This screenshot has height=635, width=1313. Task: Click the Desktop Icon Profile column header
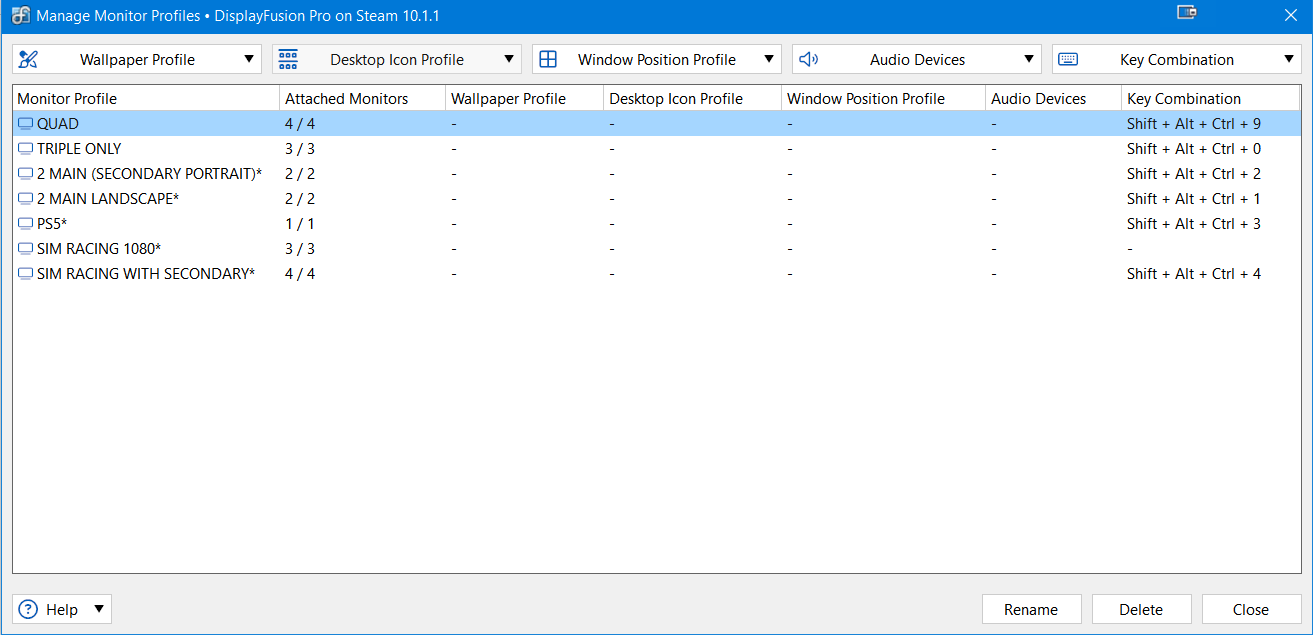pos(693,98)
